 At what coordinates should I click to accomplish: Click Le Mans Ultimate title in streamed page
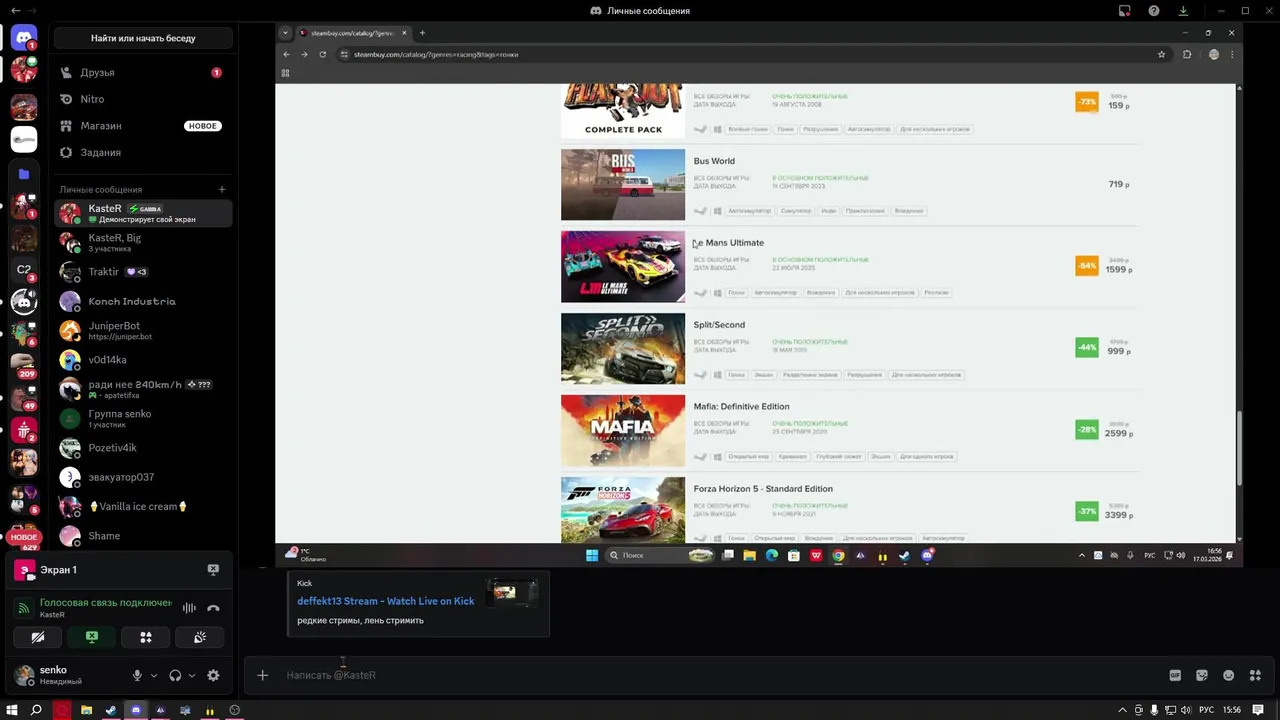[x=729, y=243]
